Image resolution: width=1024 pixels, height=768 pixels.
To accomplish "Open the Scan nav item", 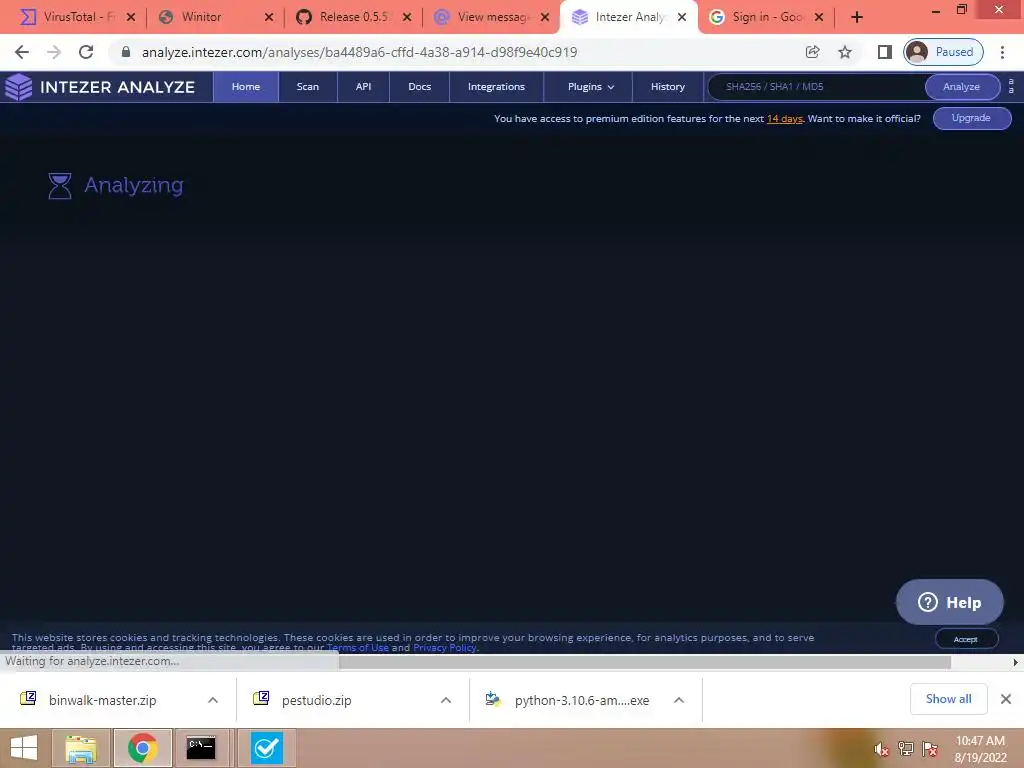I will (308, 87).
